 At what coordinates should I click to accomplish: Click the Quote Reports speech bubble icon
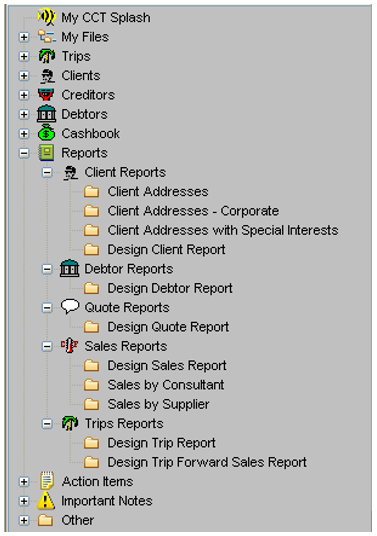[70, 307]
